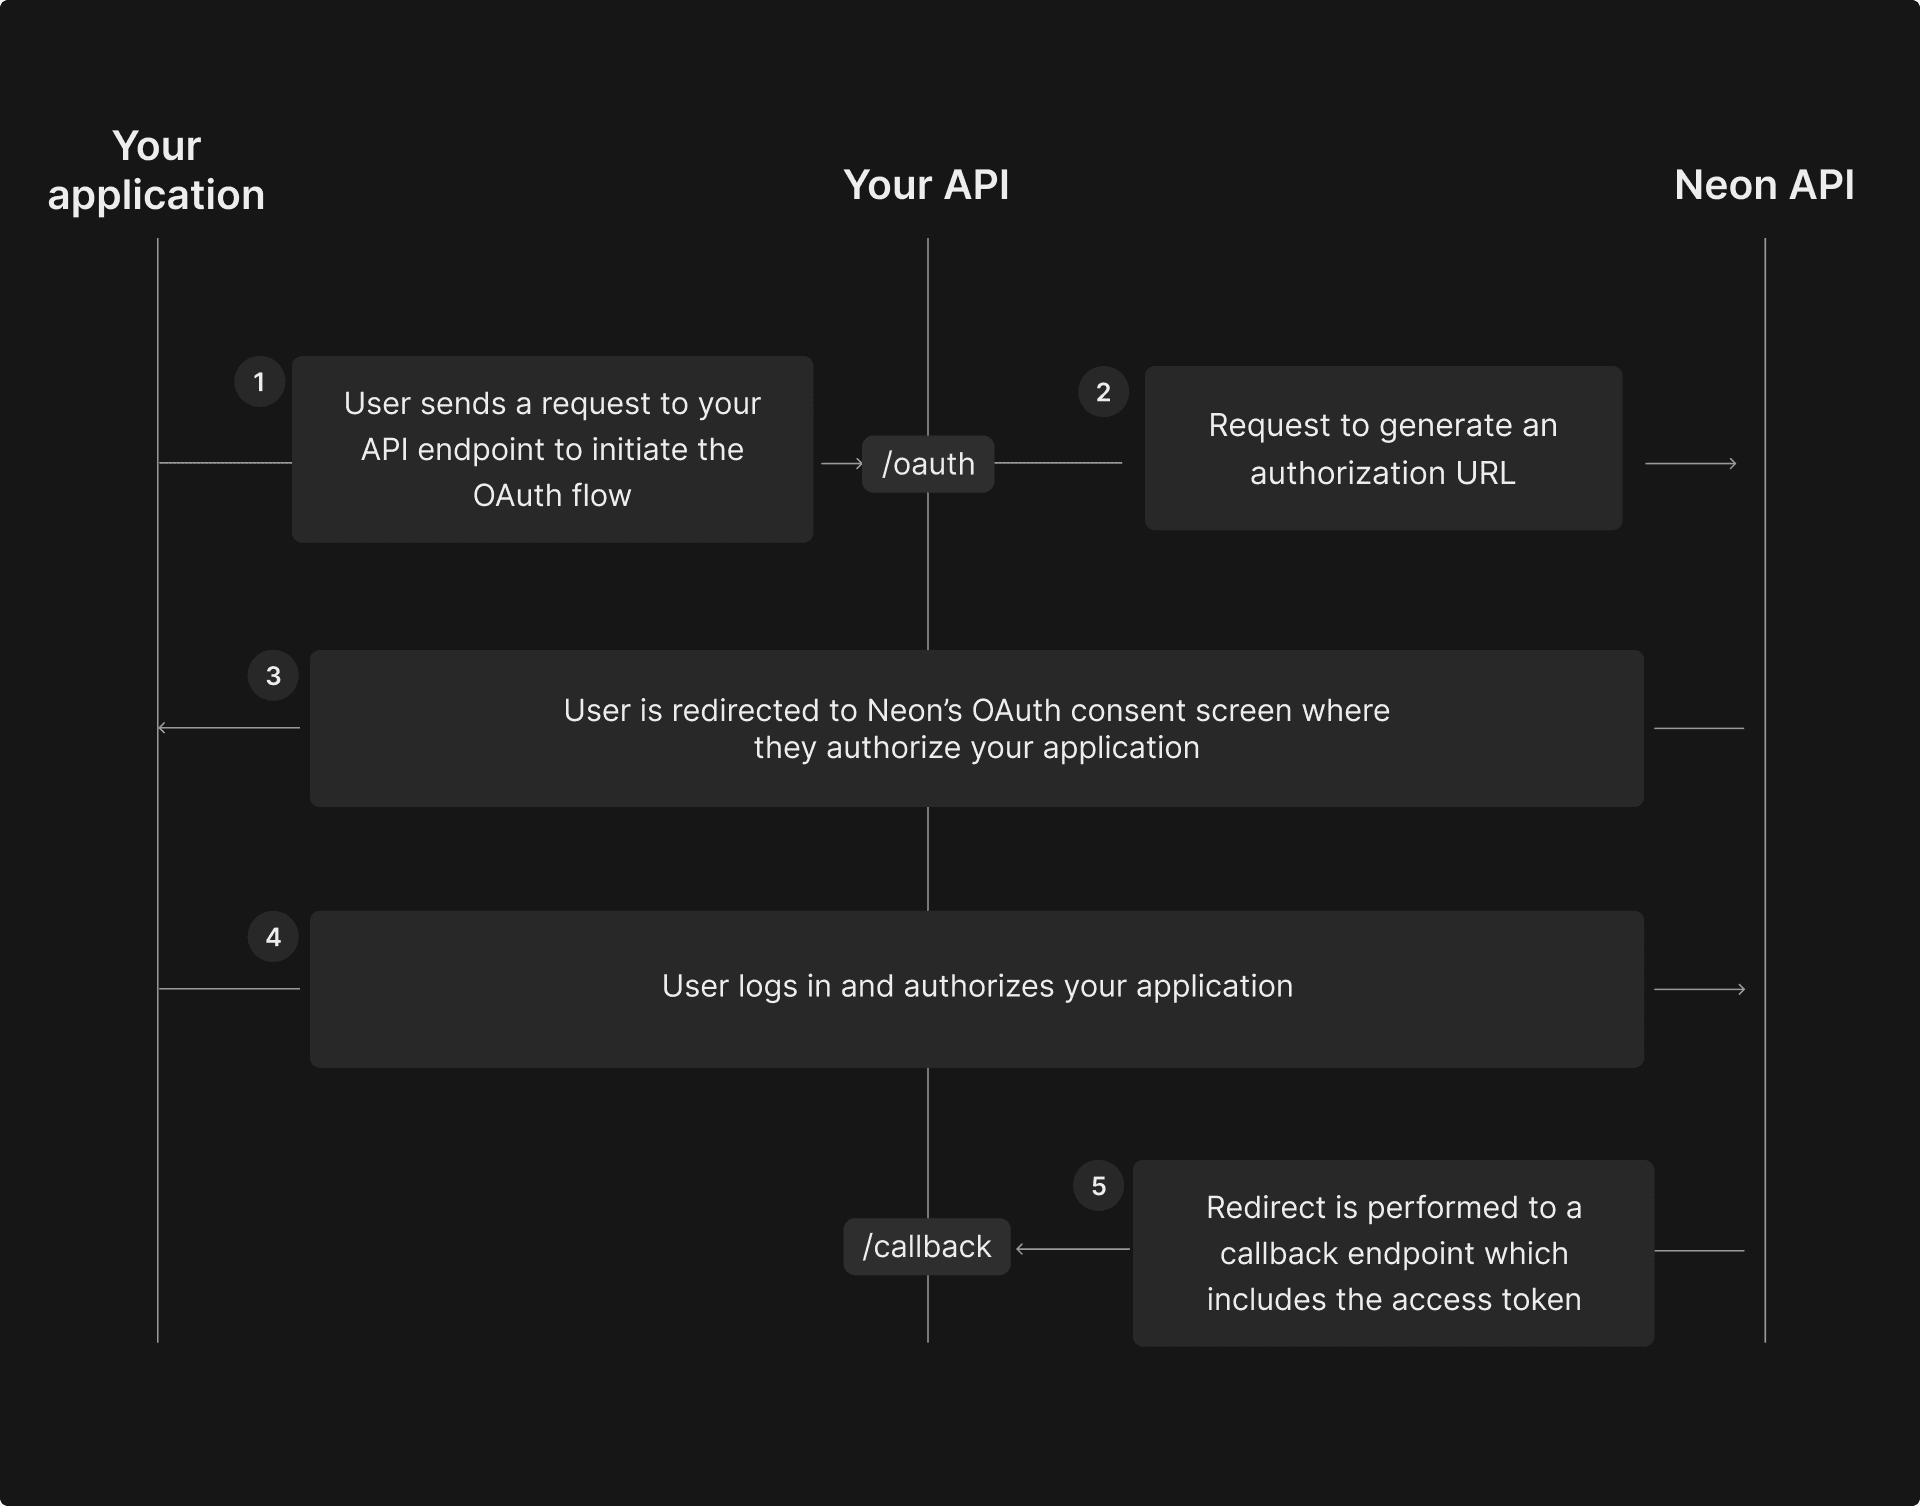Click the right arrow after the authorization URL box

1691,464
